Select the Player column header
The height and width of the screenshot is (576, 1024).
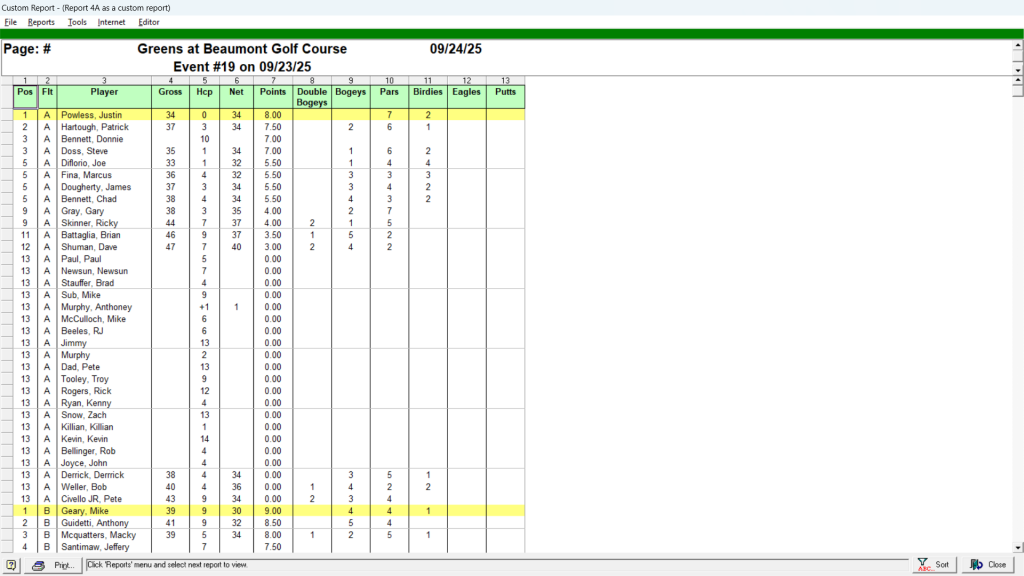pos(104,91)
